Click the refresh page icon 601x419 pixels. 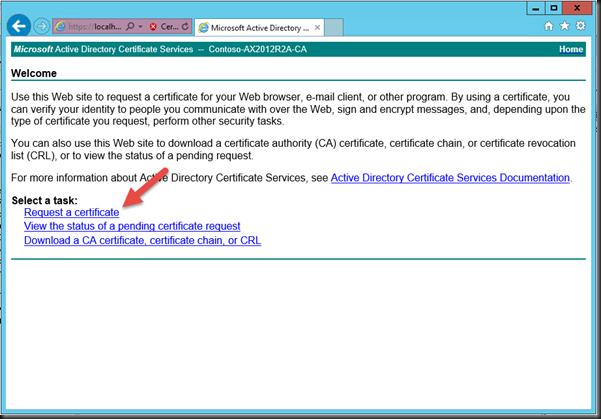185,26
